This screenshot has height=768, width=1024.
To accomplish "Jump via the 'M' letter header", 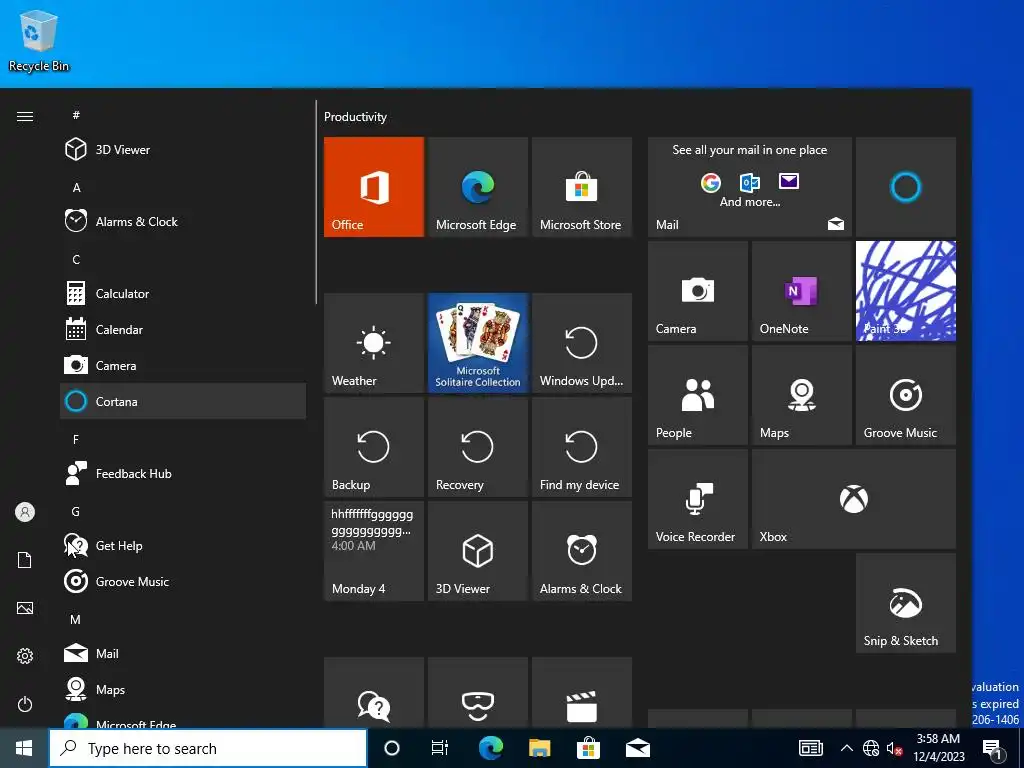I will [76, 619].
